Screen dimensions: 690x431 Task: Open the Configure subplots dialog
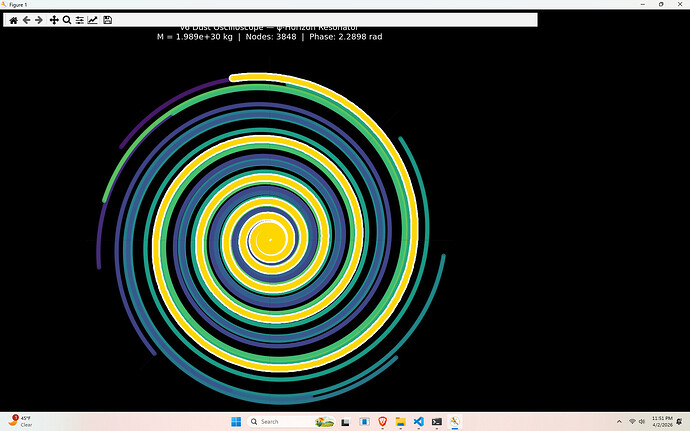click(80, 20)
